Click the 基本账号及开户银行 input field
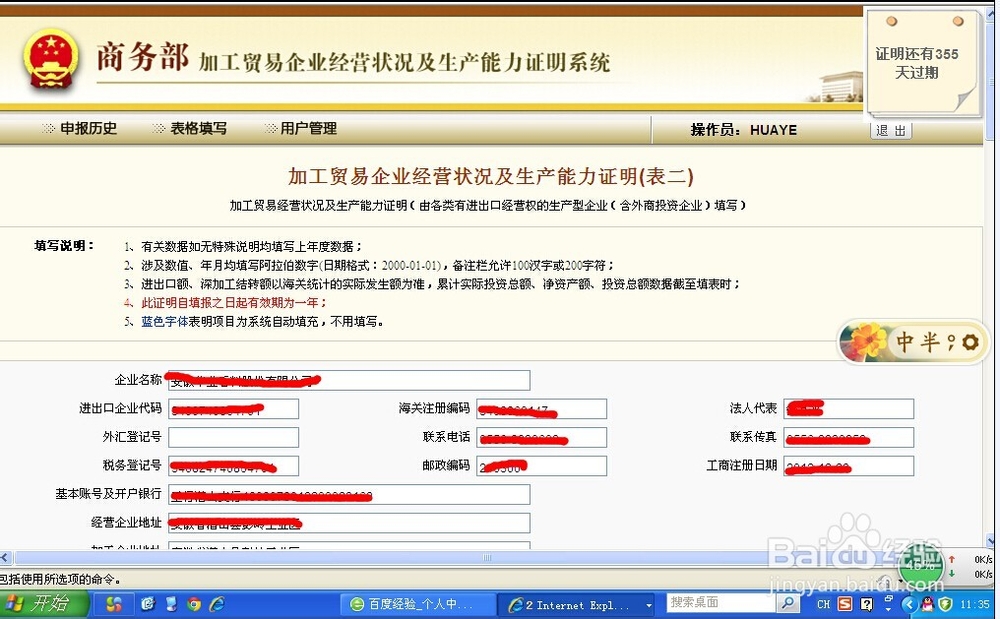 [x=349, y=495]
